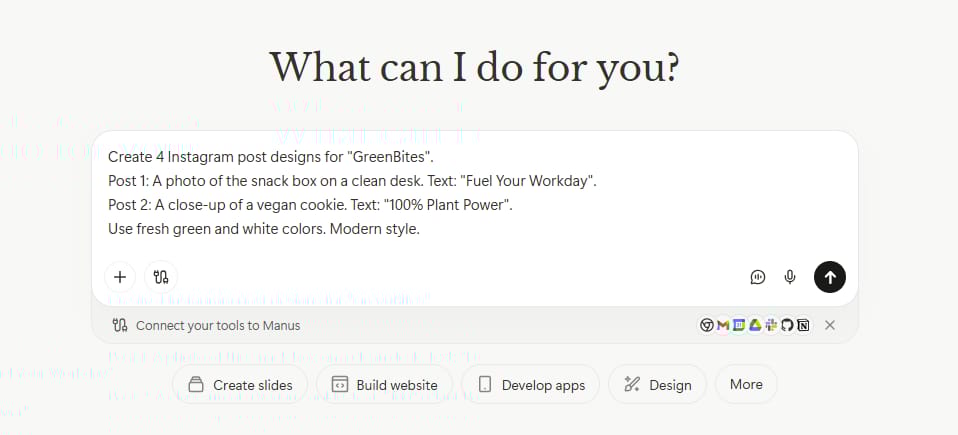Dismiss the Connect your tools banner
The width and height of the screenshot is (958, 435).
tap(830, 325)
